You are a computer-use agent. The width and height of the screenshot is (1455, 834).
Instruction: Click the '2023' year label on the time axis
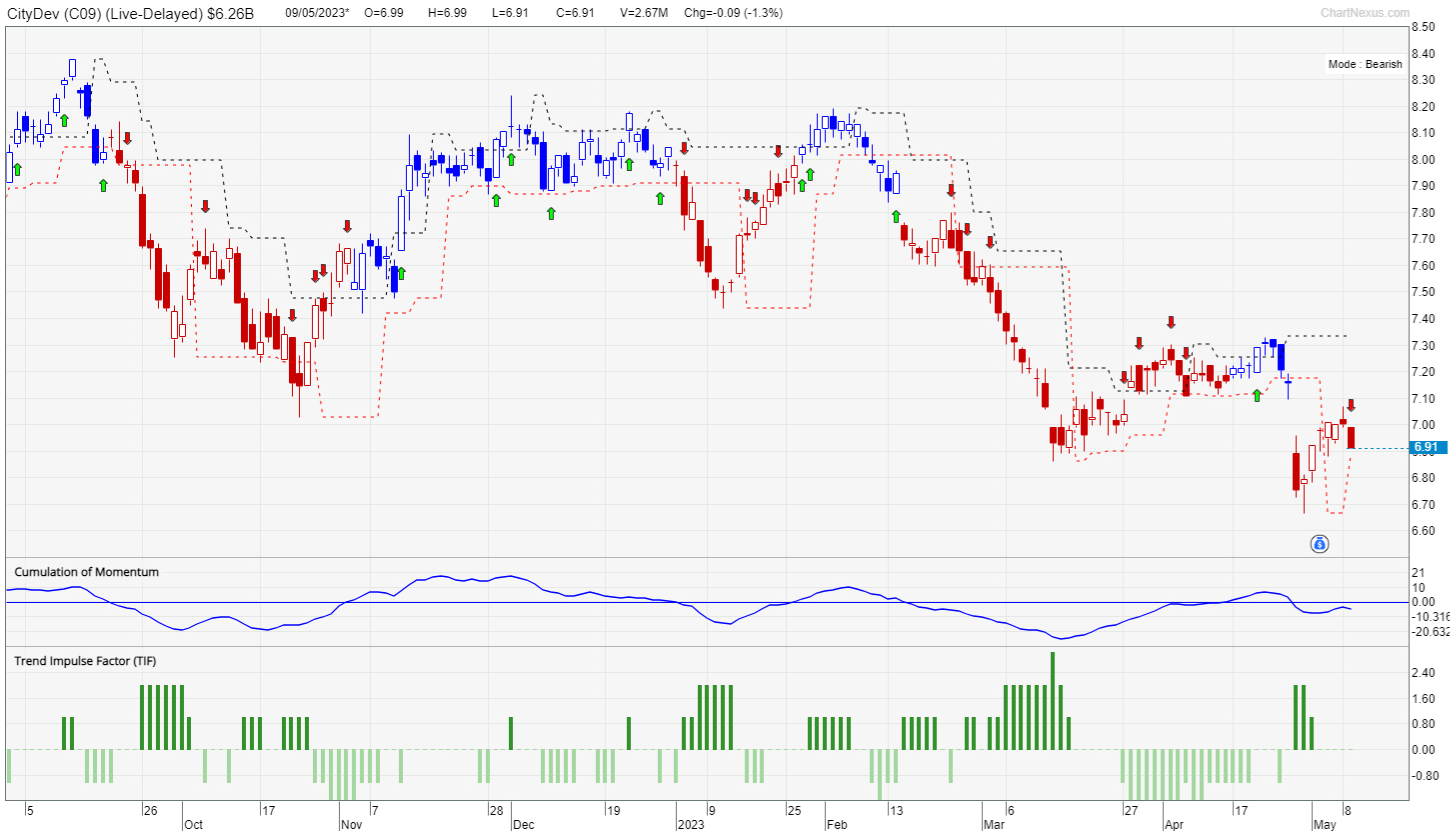691,825
